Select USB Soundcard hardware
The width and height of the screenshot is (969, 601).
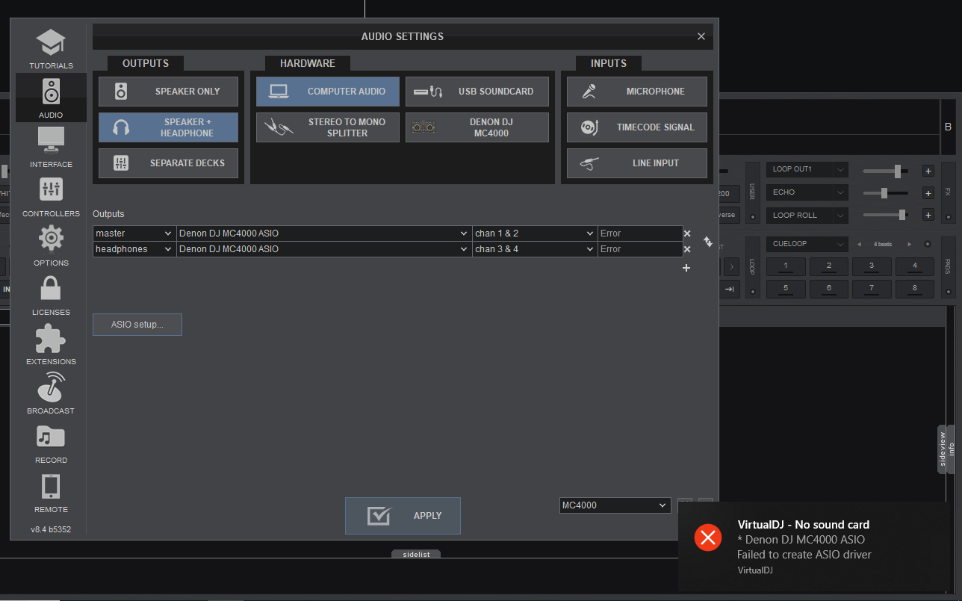click(x=477, y=91)
